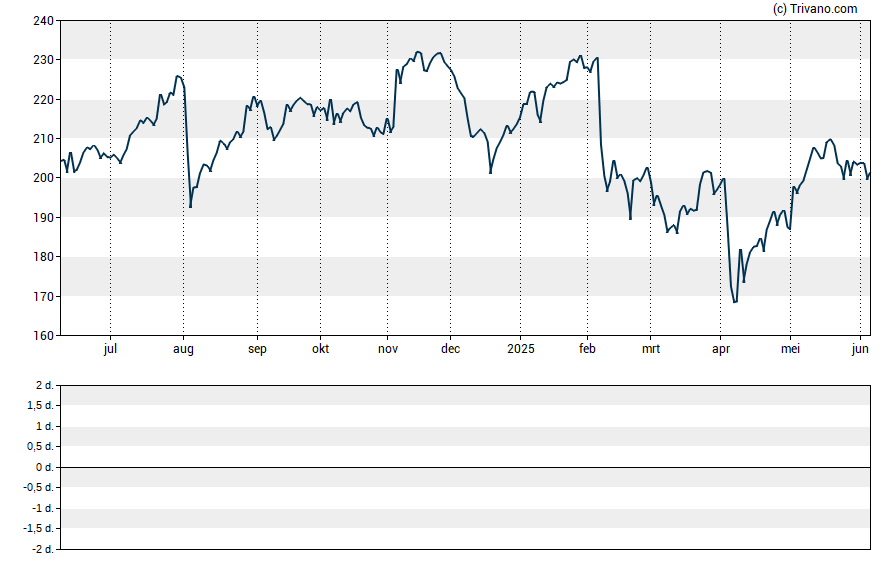Click the '1 d.' lower axis label
The width and height of the screenshot is (888, 565).
pyautogui.click(x=44, y=426)
